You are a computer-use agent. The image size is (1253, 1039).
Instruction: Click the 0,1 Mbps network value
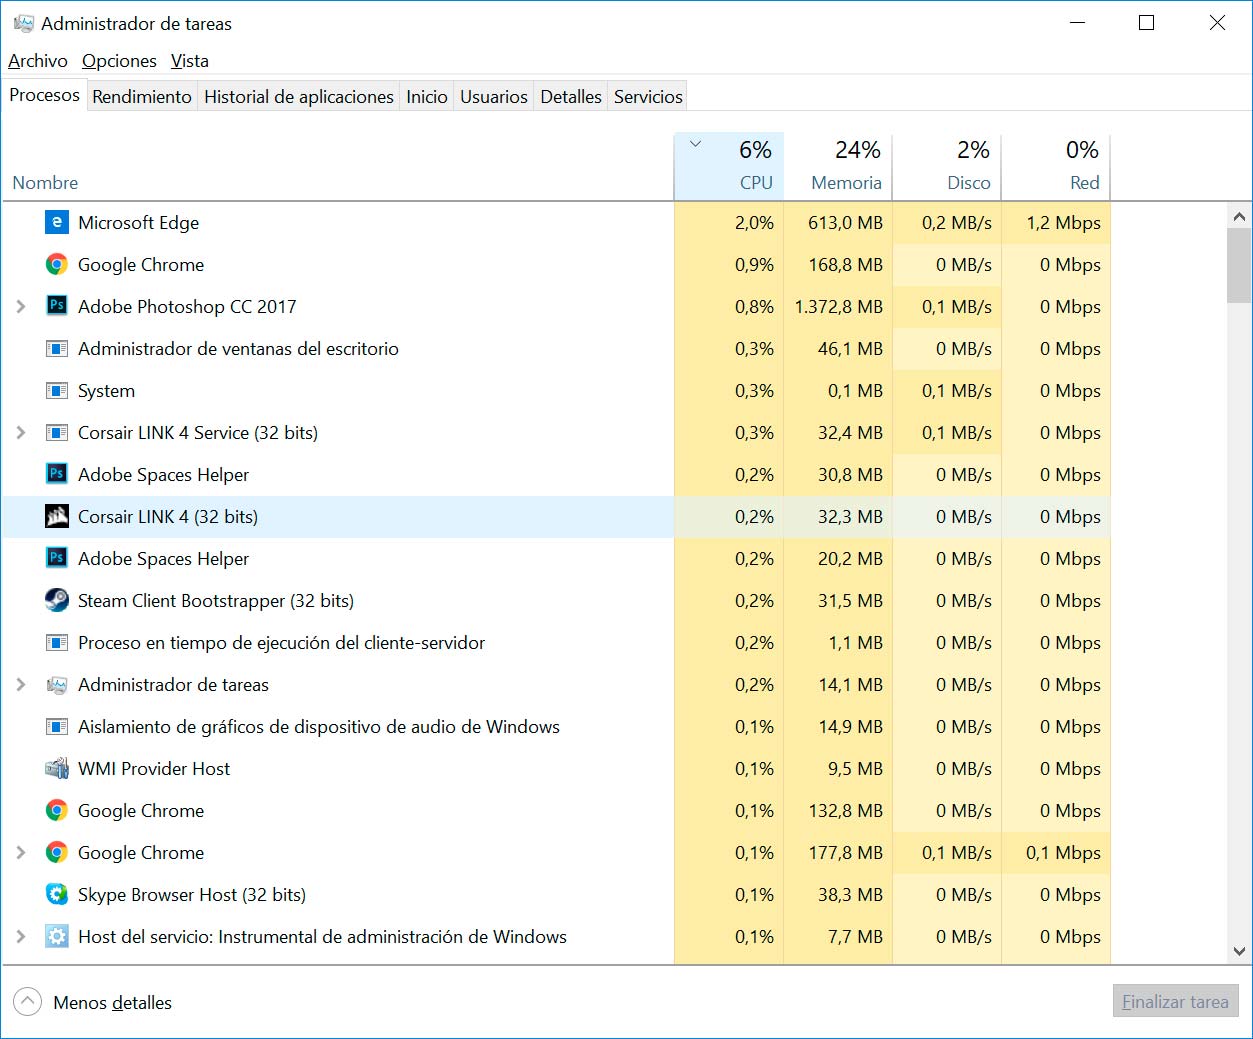click(1064, 852)
